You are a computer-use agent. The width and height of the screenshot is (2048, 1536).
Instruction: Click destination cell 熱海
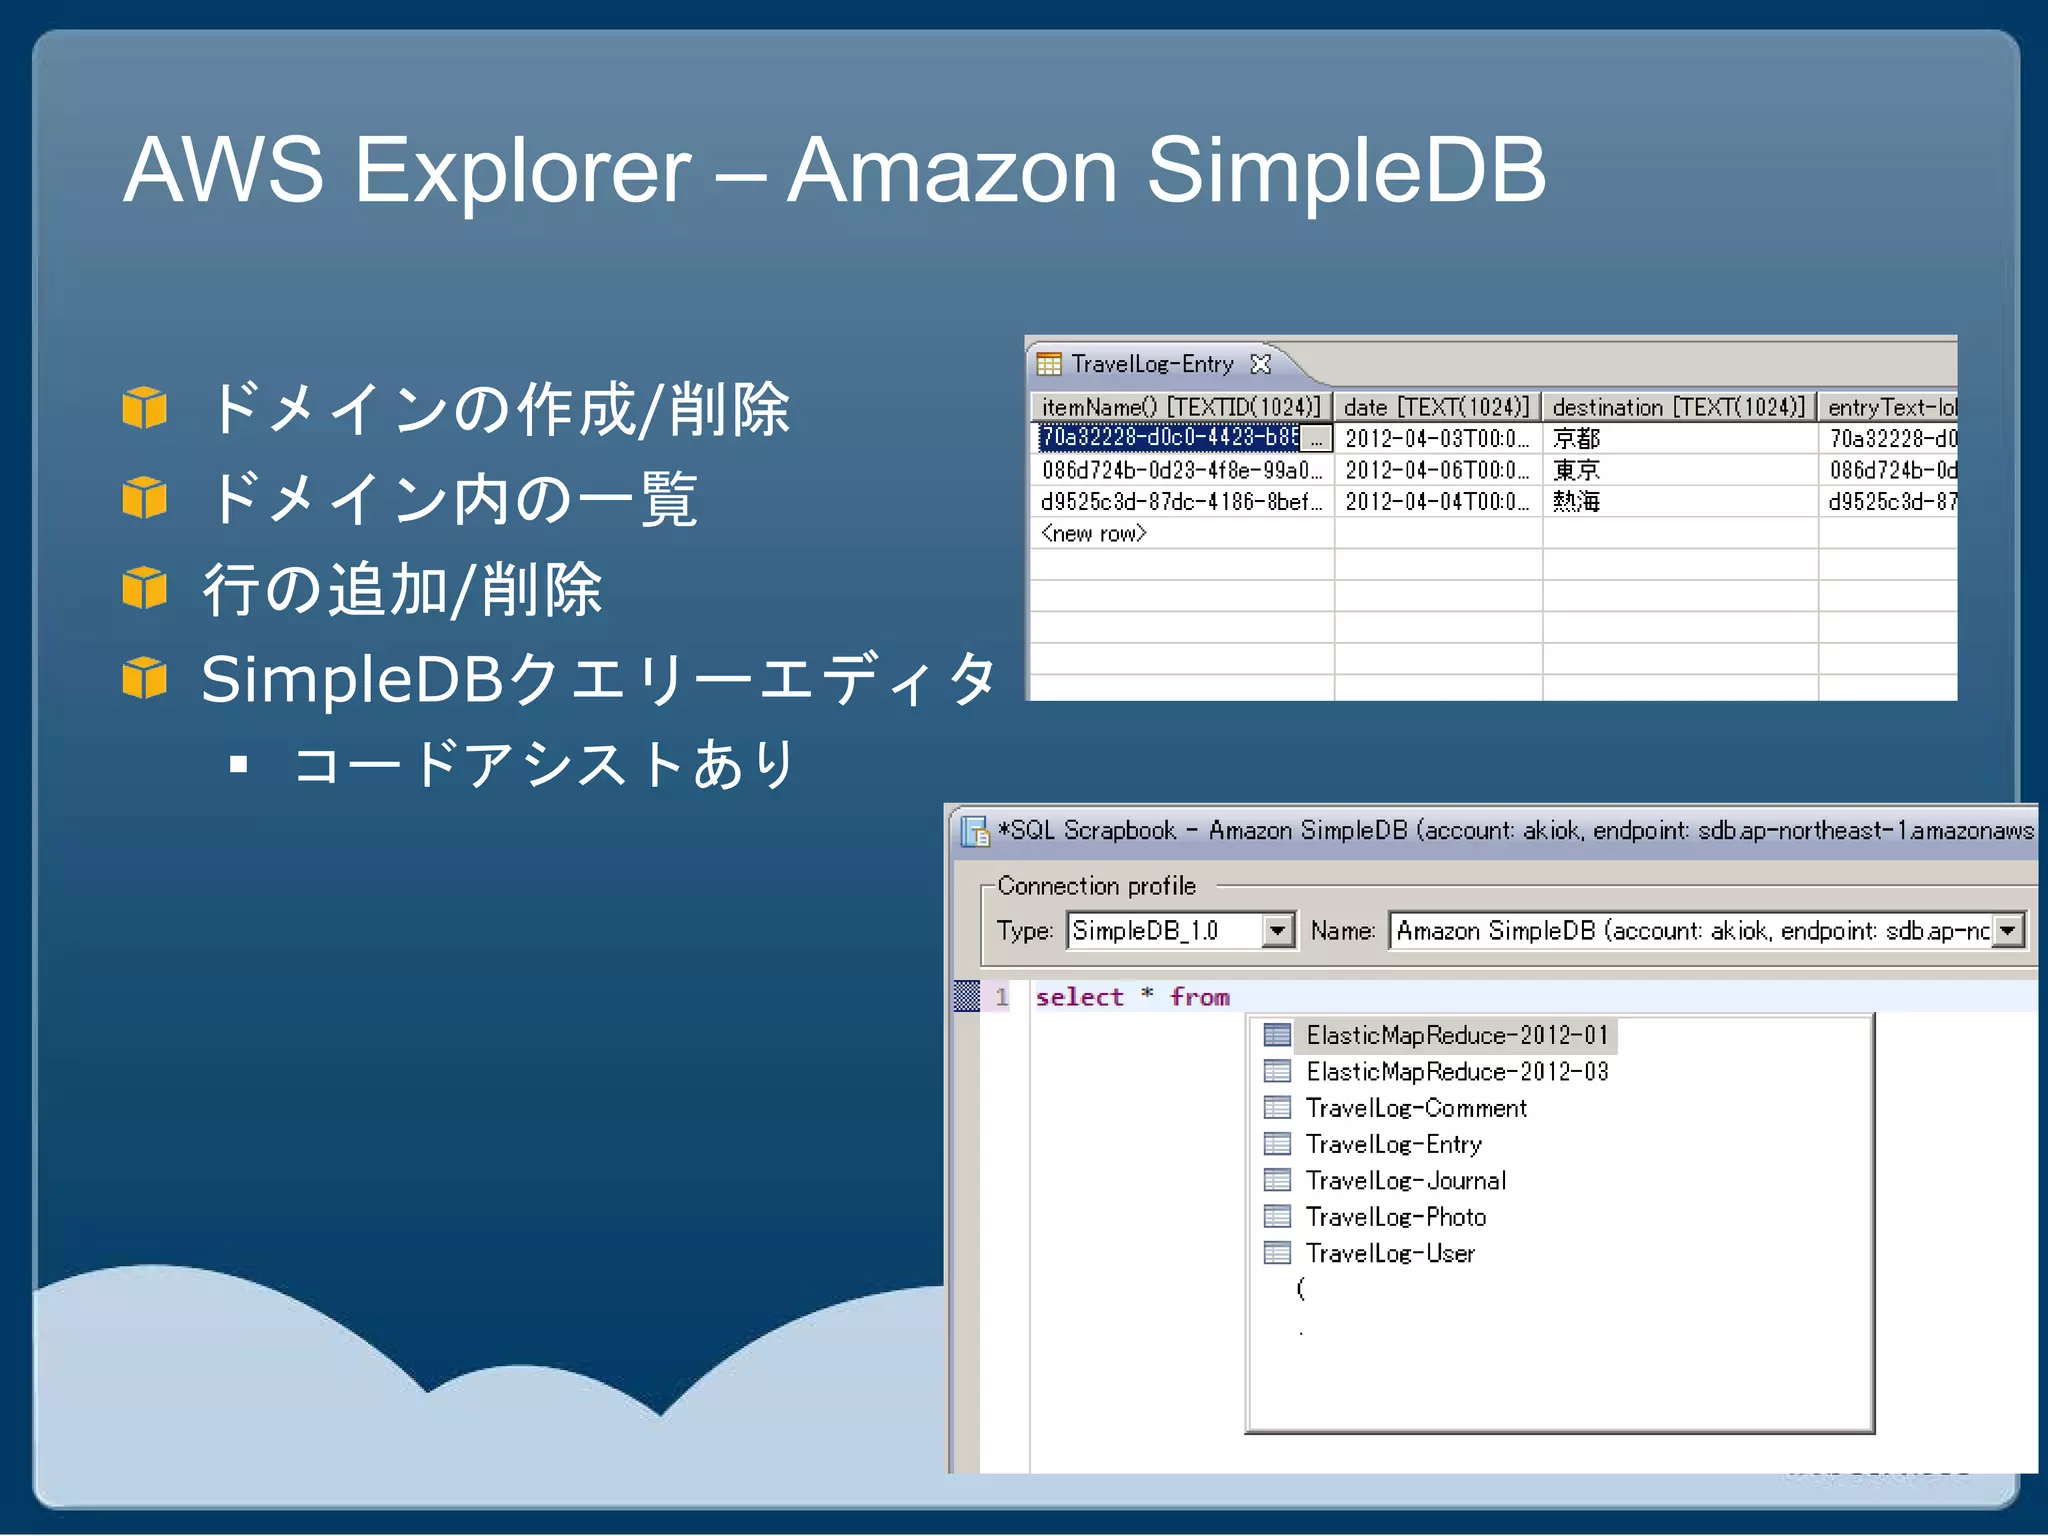click(x=1679, y=502)
